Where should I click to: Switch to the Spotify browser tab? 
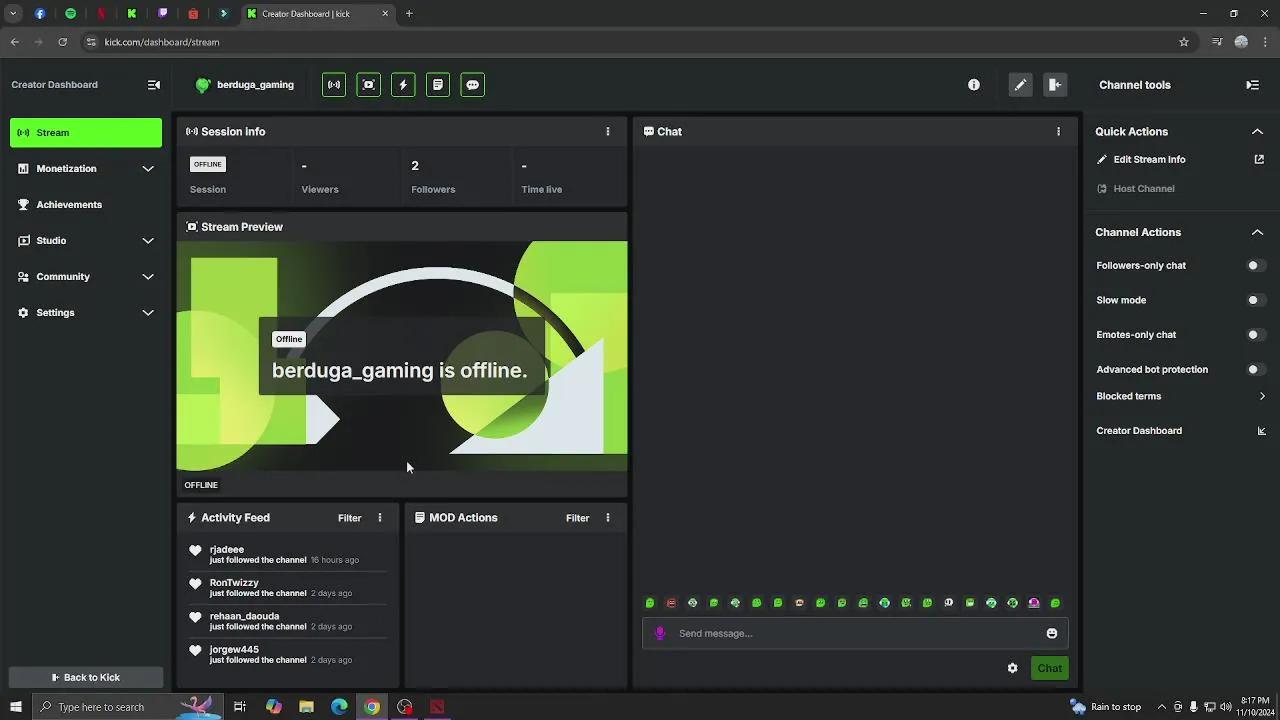71,14
